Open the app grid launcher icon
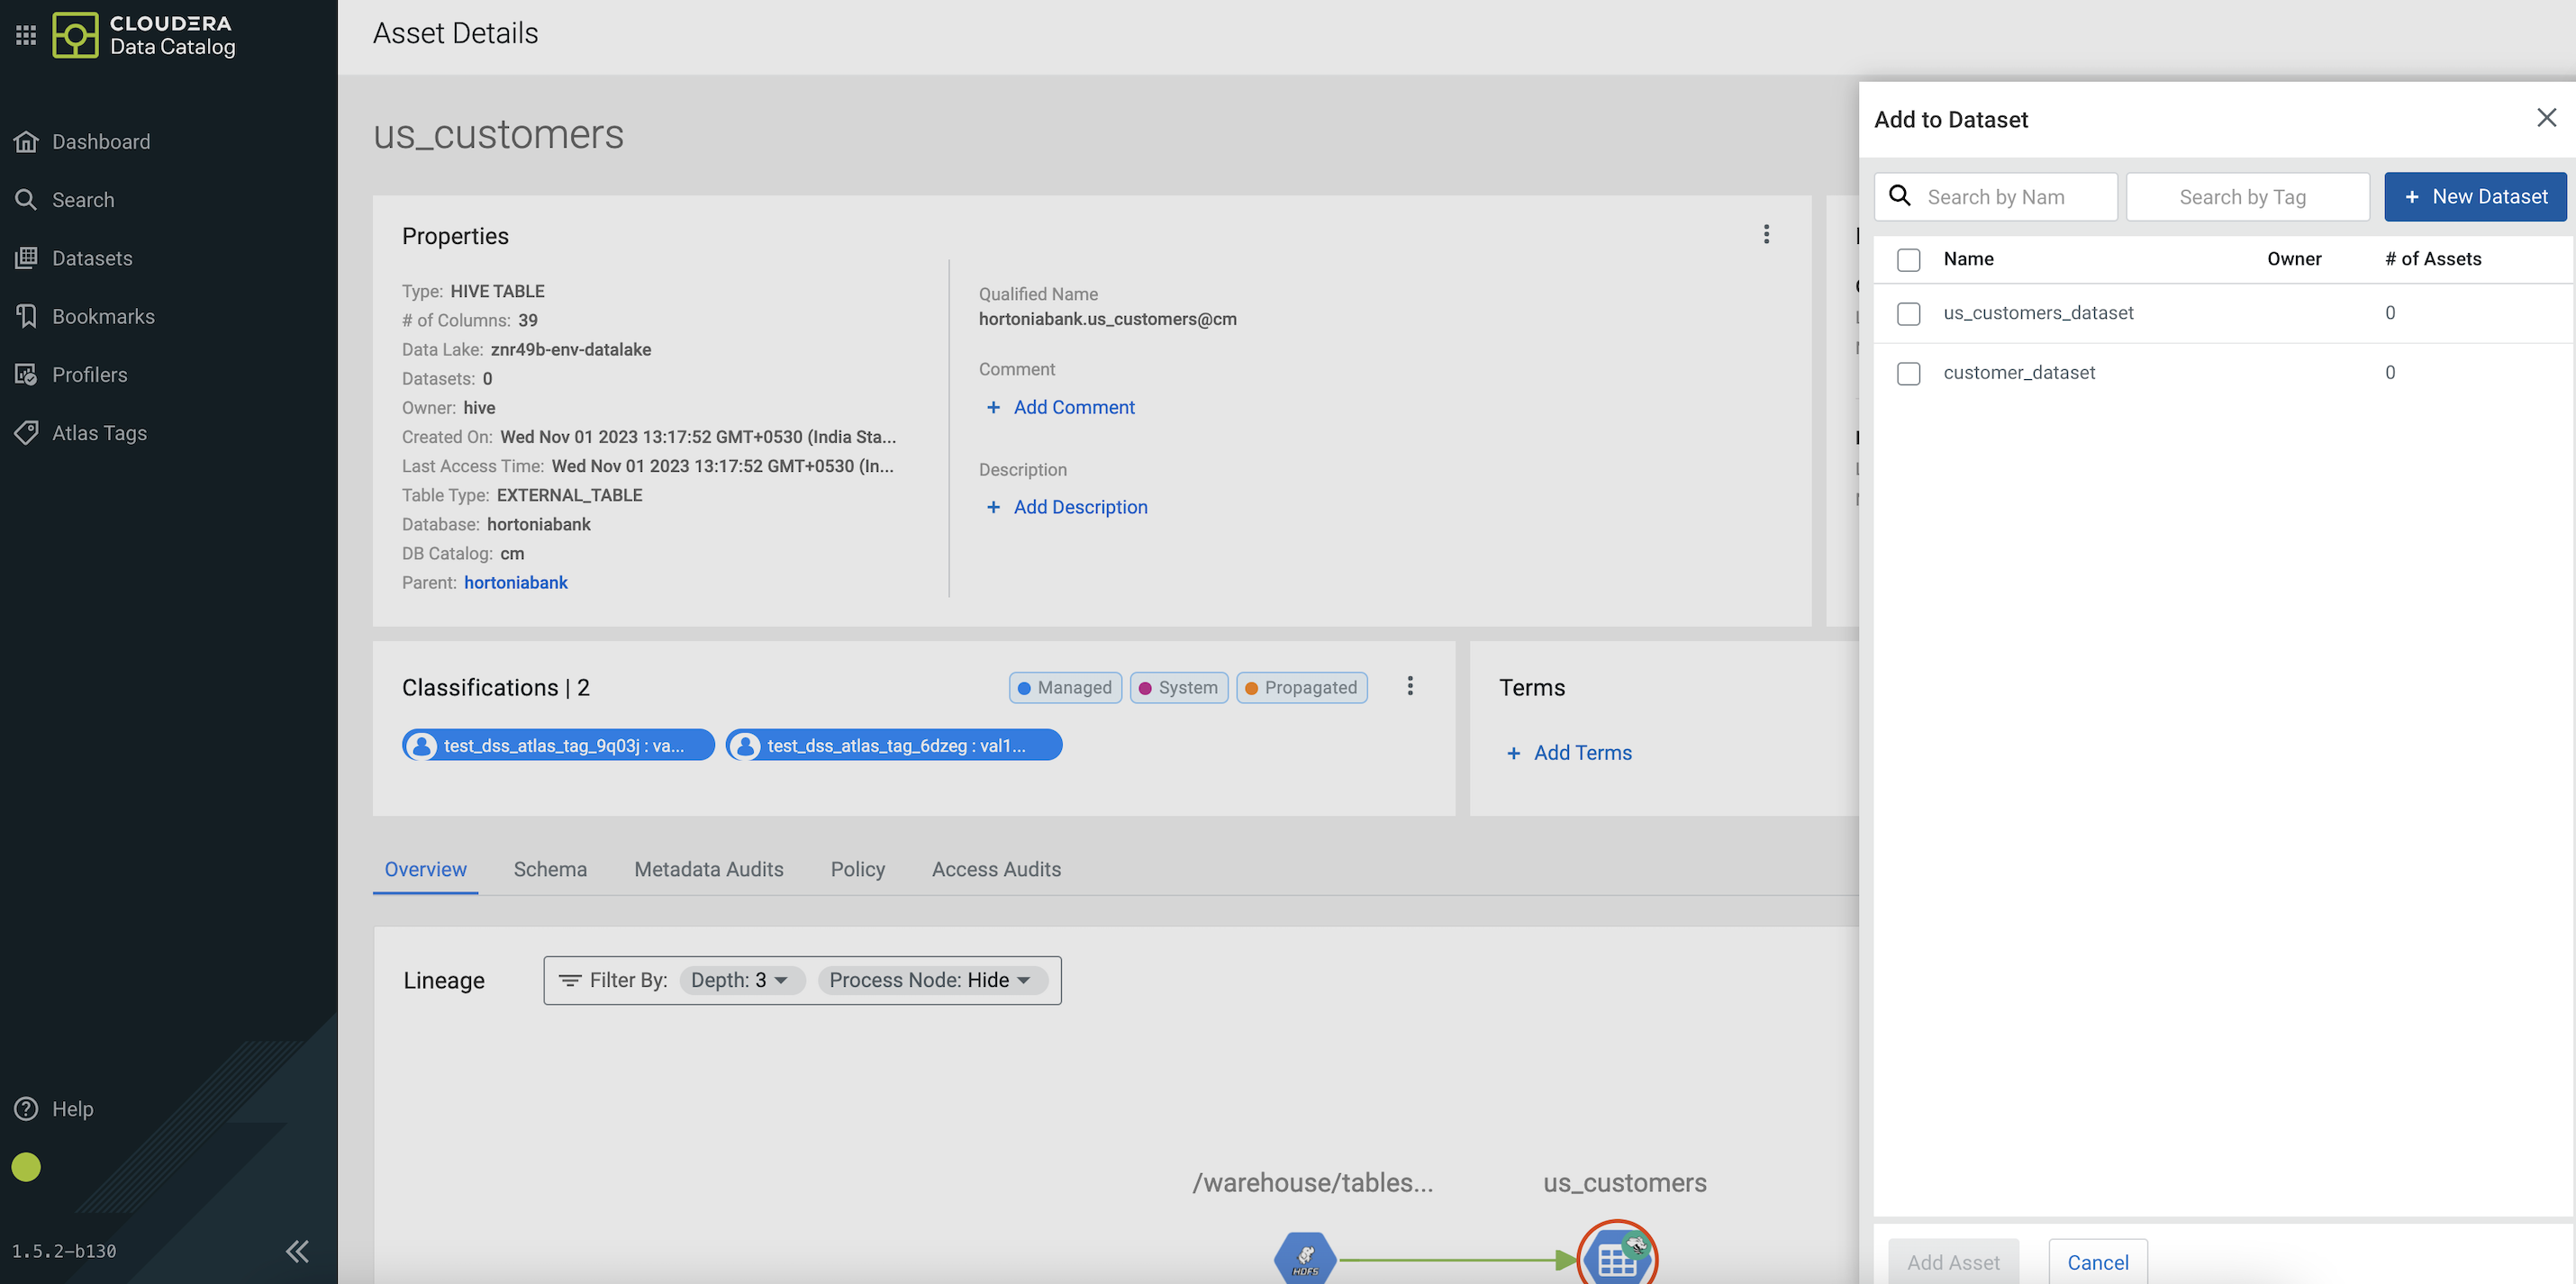 click(x=26, y=35)
